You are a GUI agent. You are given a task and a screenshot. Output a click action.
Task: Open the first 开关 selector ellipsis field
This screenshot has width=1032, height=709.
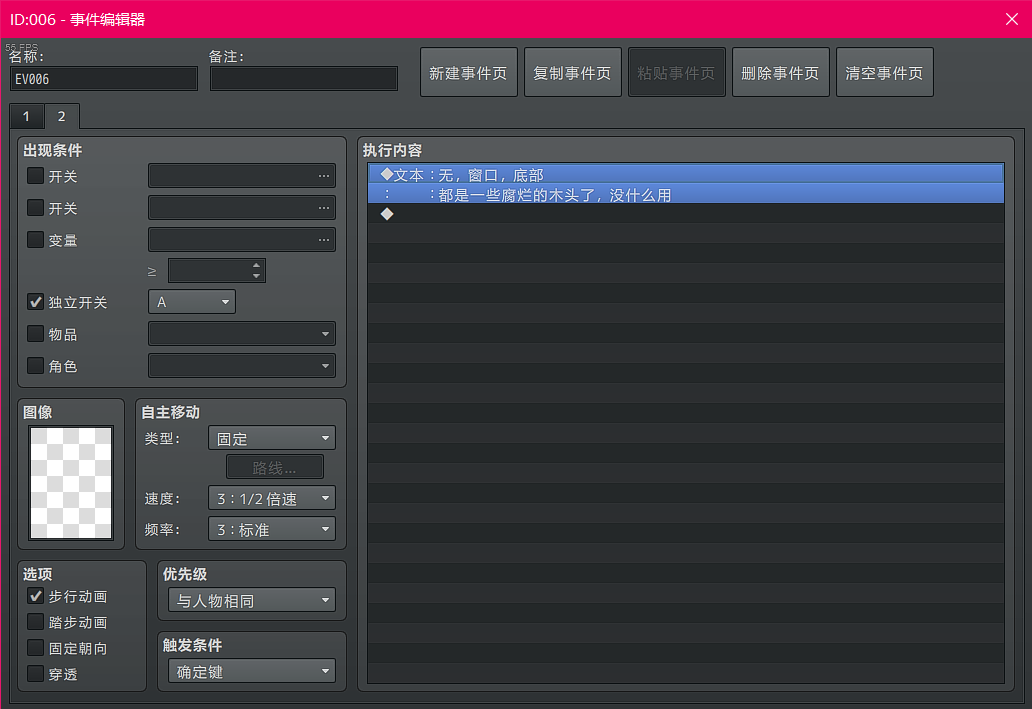pos(242,176)
